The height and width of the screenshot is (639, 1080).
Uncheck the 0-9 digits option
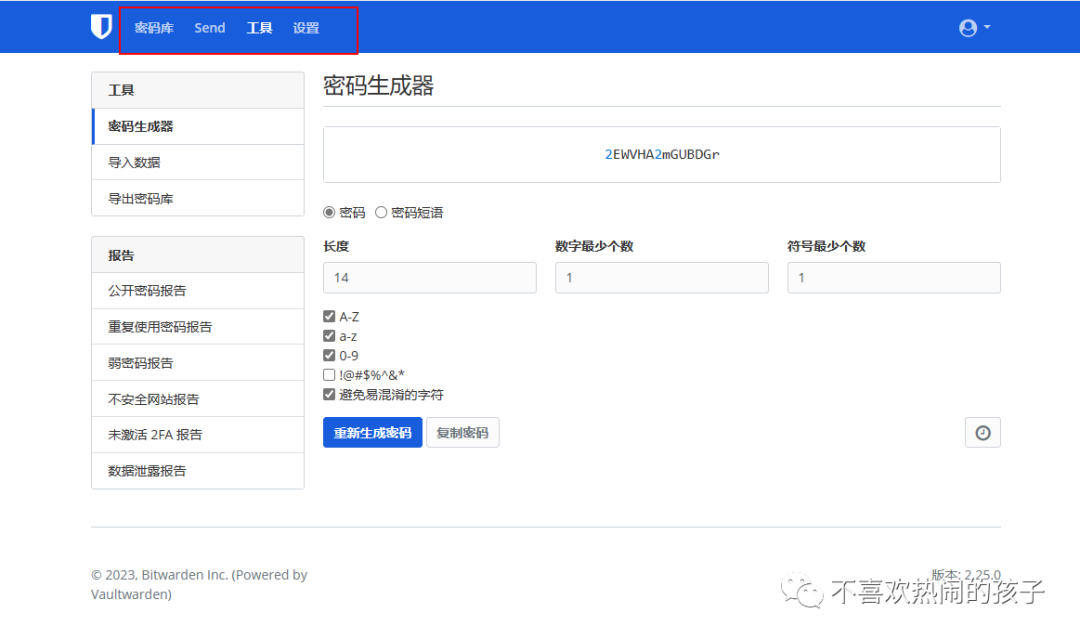329,355
